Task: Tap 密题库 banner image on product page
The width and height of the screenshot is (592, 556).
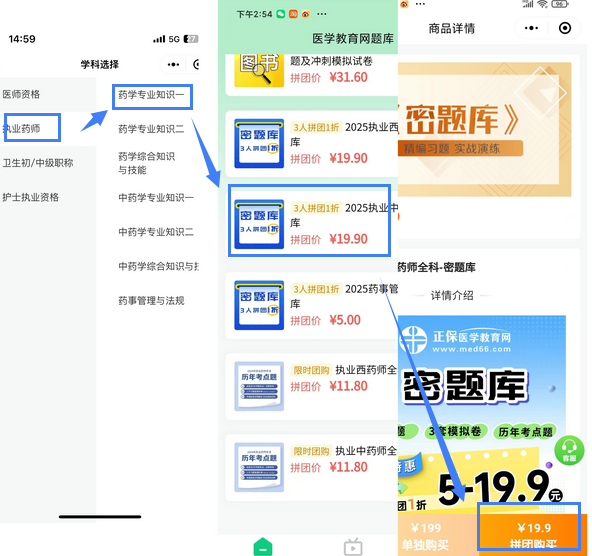Action: tap(484, 129)
